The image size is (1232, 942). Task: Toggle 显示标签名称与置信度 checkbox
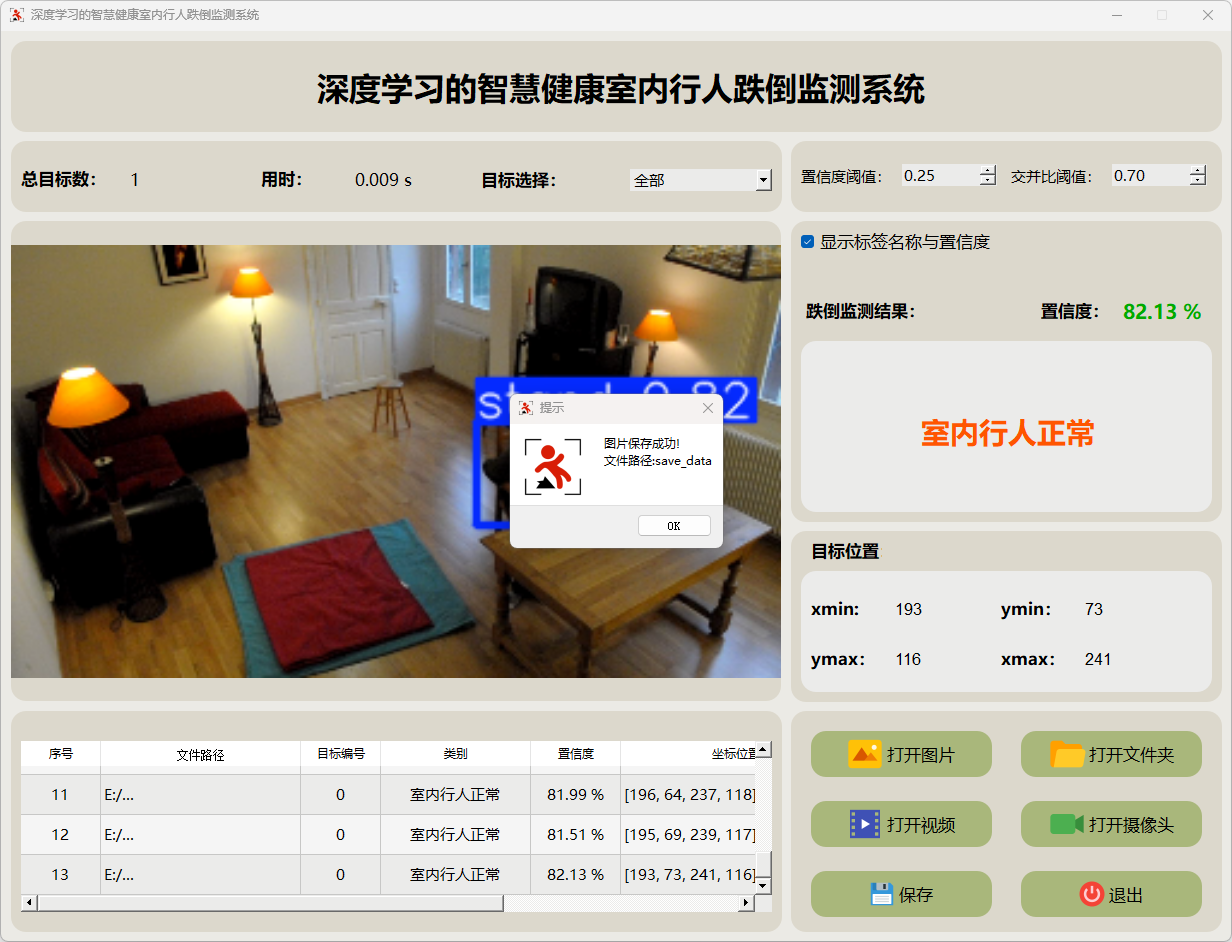pos(808,242)
